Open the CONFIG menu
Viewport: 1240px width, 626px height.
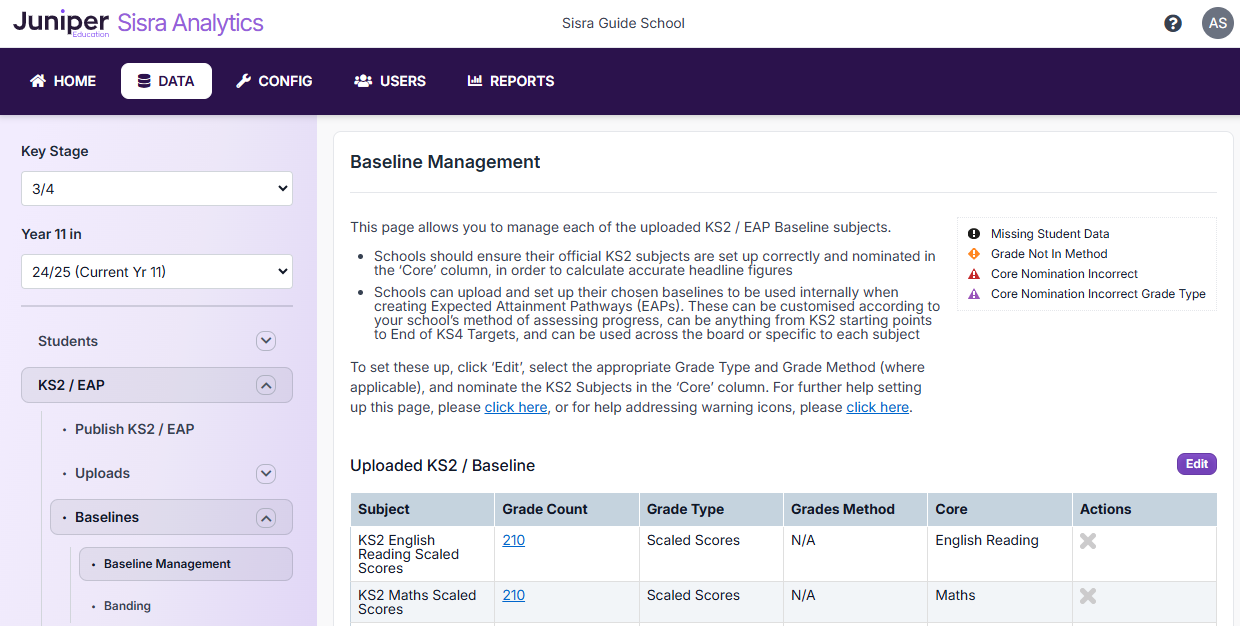[x=274, y=81]
